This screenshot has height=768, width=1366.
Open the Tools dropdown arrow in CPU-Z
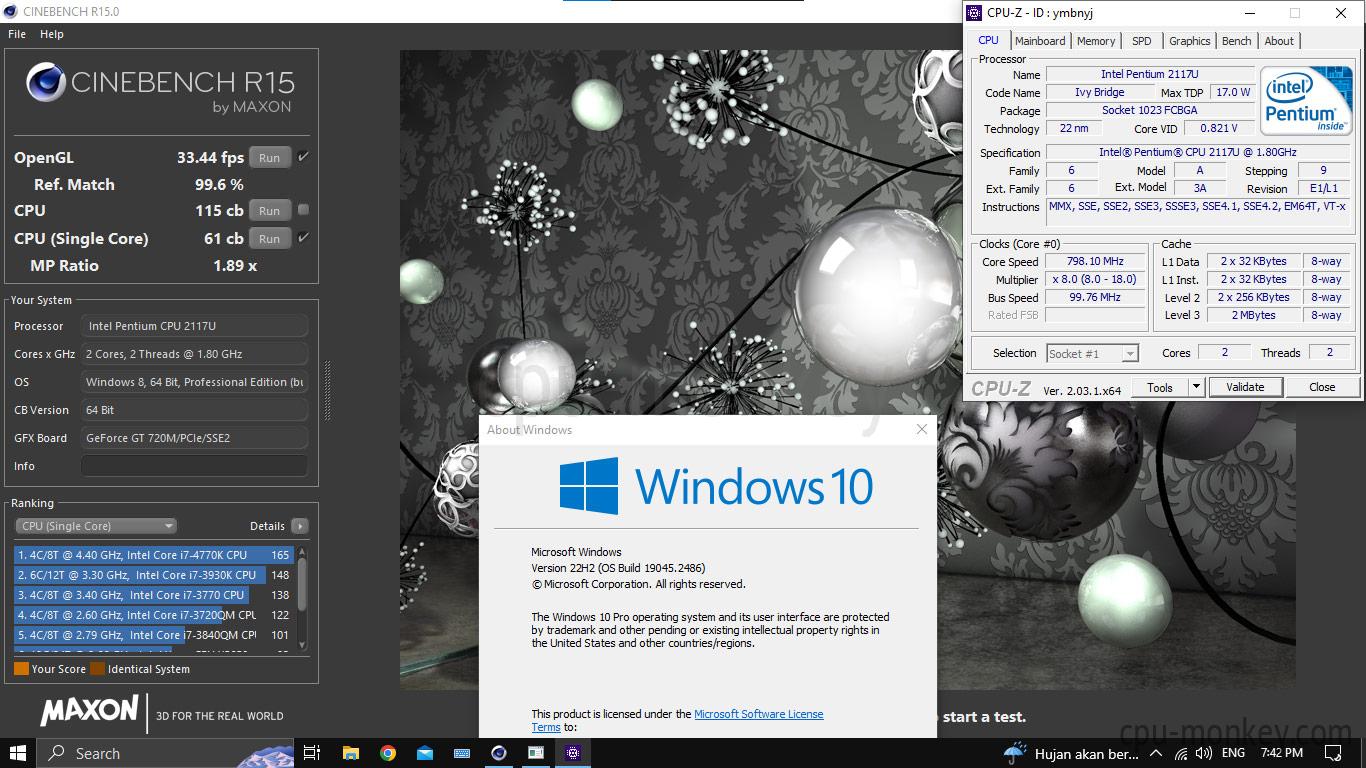click(1195, 387)
